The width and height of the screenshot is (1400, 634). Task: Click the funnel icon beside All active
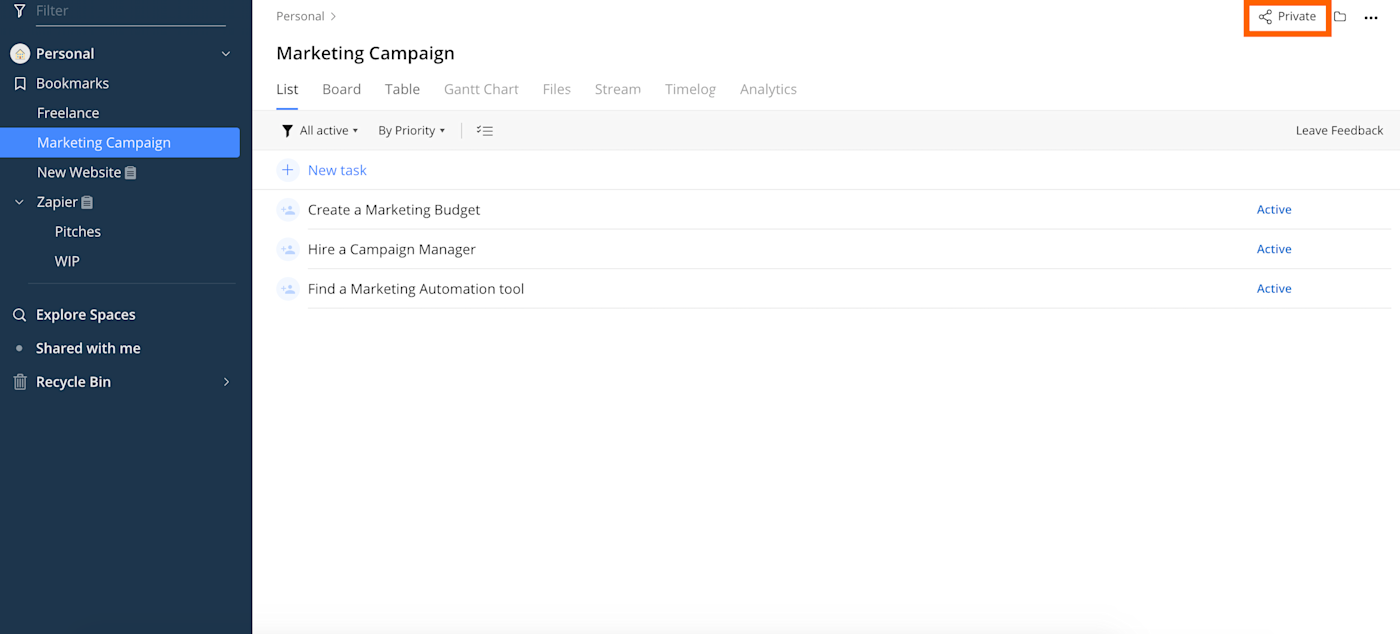[x=287, y=131]
